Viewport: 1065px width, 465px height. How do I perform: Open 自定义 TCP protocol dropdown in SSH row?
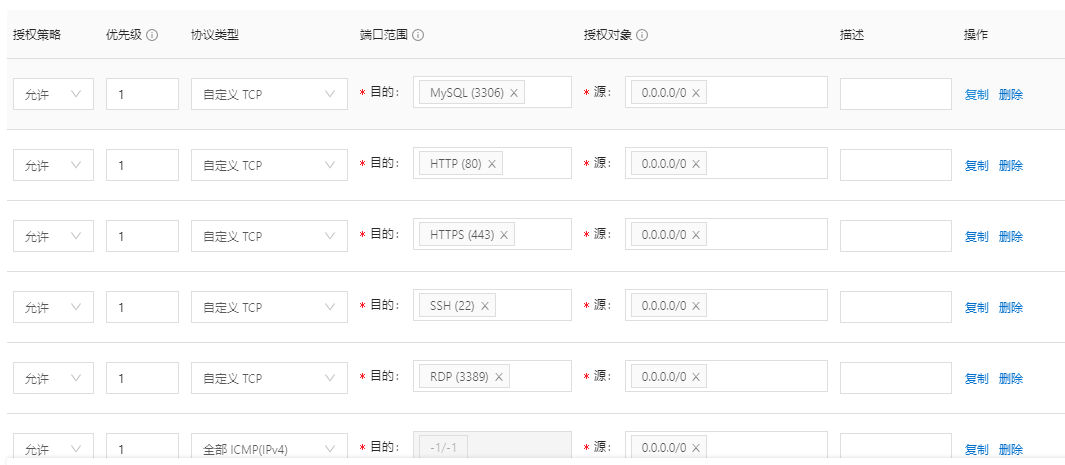(x=270, y=307)
